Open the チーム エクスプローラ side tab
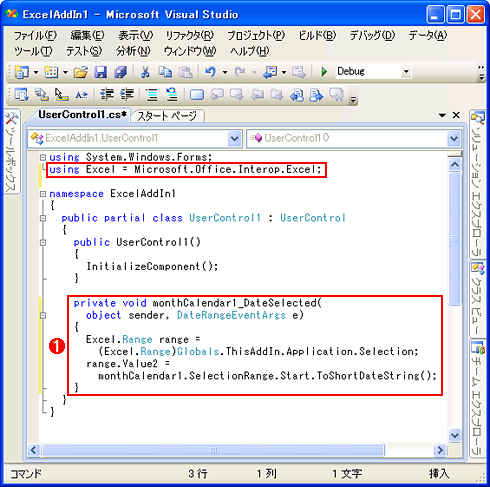This screenshot has height=487, width=490. (x=477, y=399)
